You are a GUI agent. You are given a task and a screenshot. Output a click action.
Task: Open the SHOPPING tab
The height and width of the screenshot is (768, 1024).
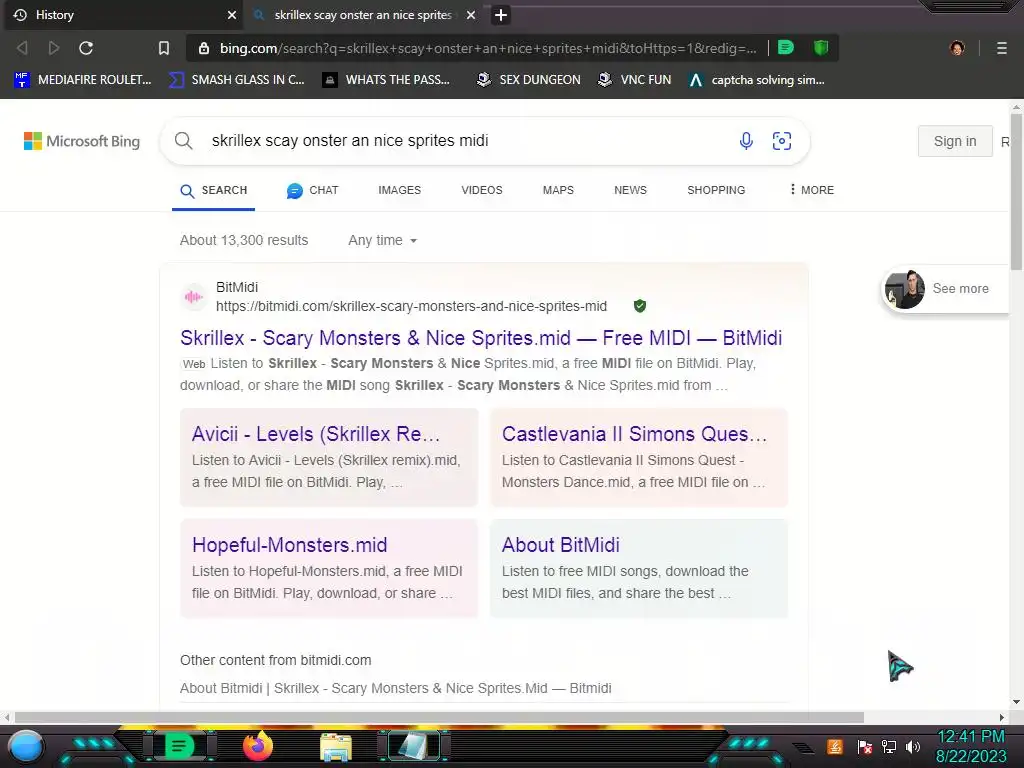[716, 190]
